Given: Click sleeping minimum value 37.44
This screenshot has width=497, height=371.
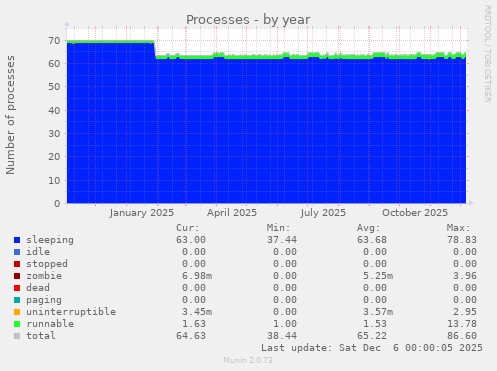Looking at the screenshot, I should pos(282,240).
